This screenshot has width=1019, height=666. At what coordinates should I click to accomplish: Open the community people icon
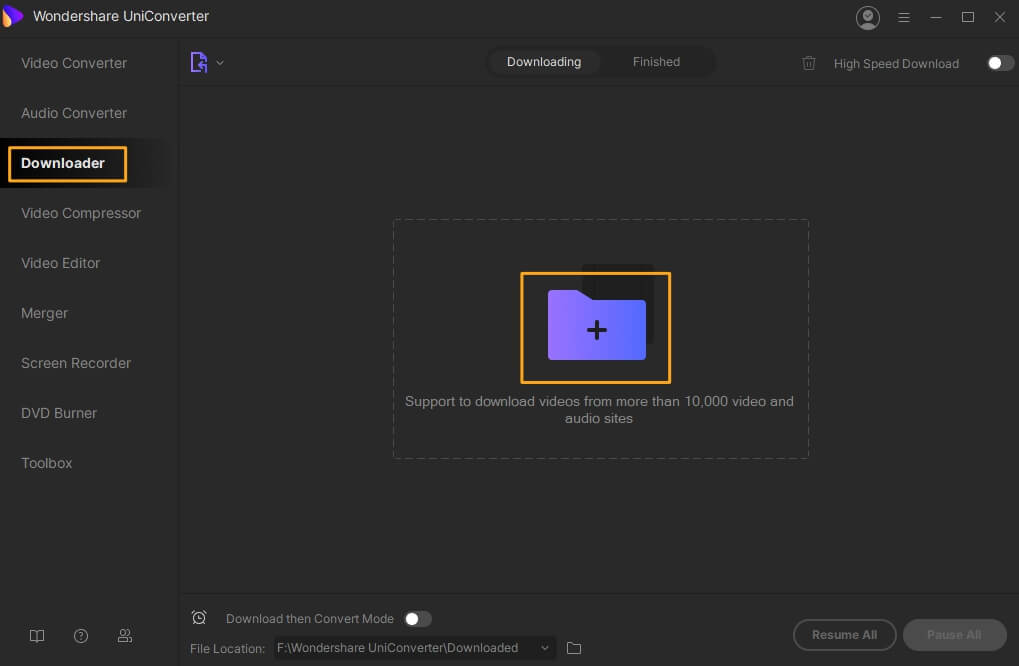pos(125,636)
